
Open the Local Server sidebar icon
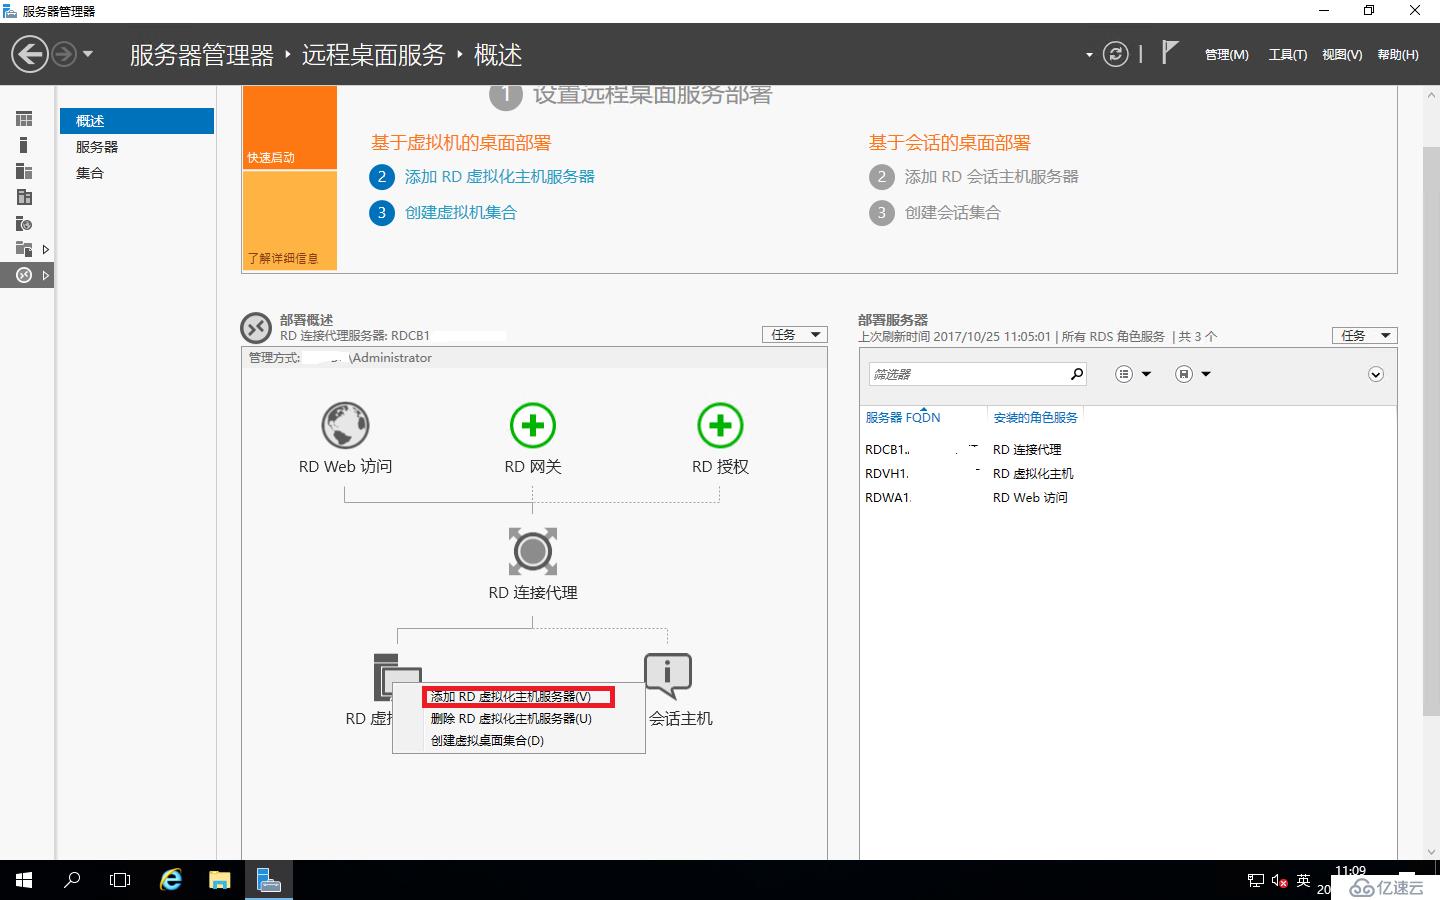coord(24,145)
